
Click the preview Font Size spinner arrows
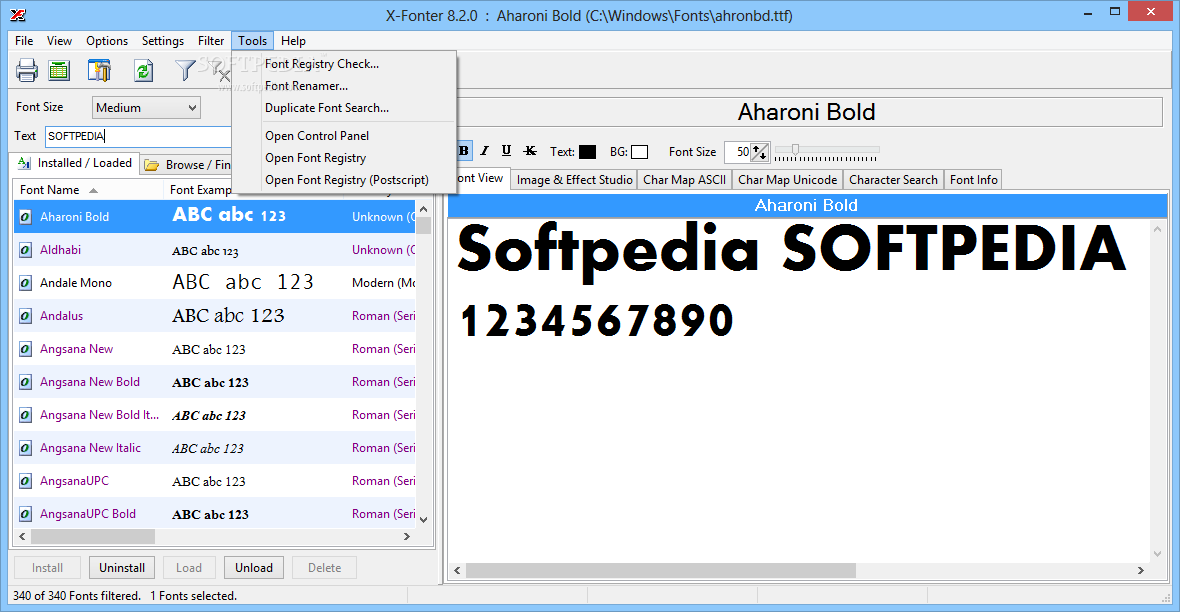760,152
